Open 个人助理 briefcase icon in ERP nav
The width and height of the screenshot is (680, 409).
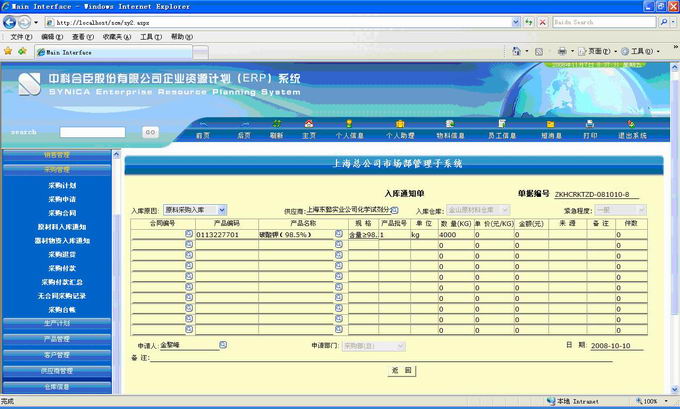(400, 124)
